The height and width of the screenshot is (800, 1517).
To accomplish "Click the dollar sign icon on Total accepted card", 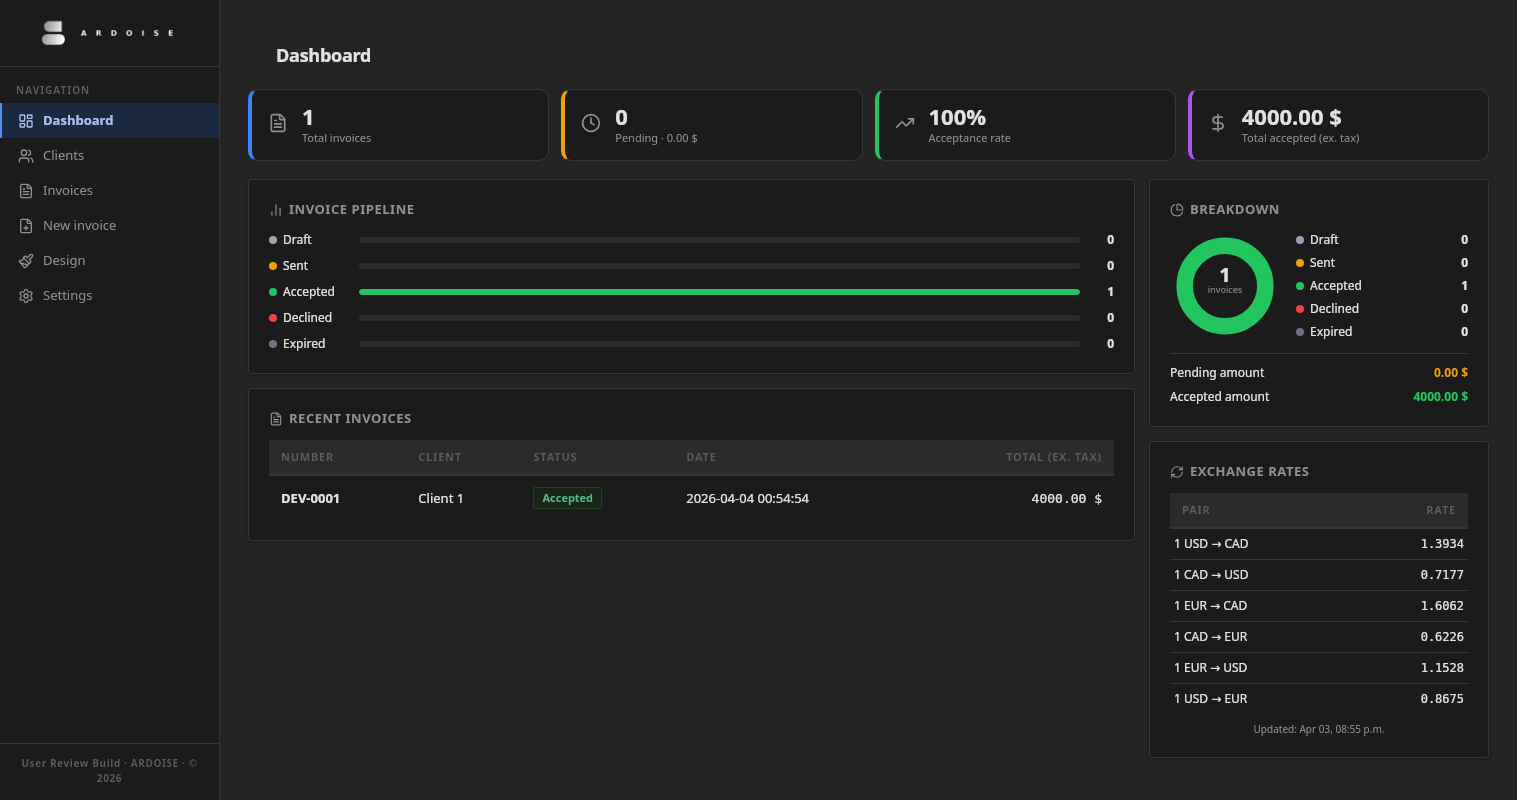I will [1218, 123].
